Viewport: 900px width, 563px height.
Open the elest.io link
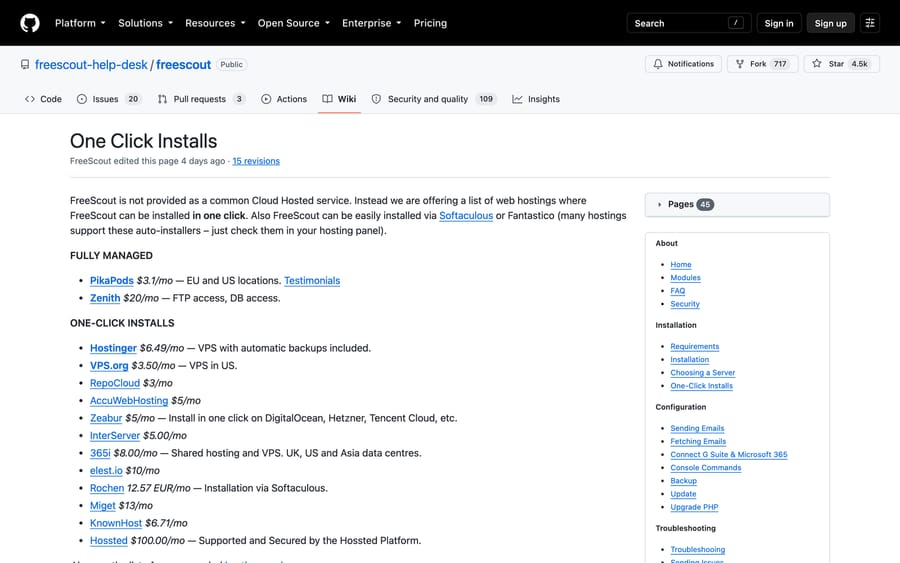(106, 471)
